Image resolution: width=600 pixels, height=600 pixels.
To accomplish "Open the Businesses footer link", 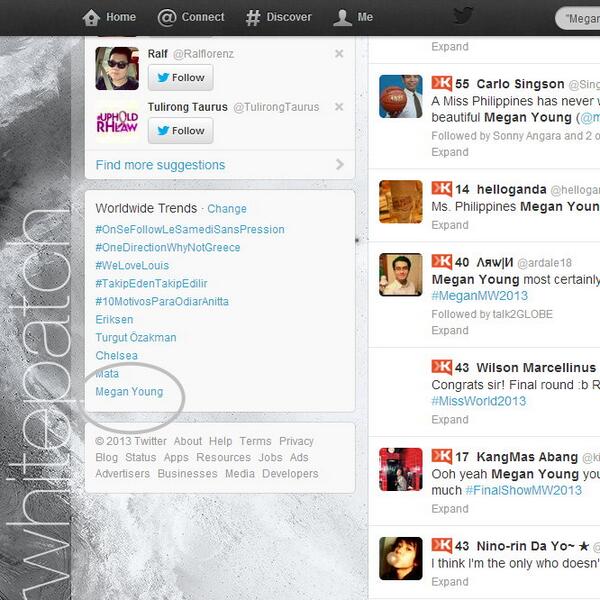I will click(x=188, y=474).
